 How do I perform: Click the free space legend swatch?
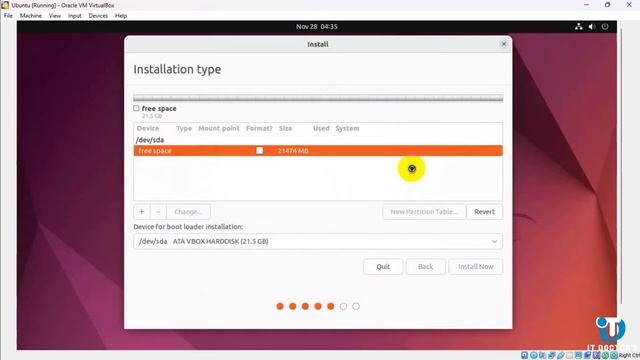click(136, 108)
